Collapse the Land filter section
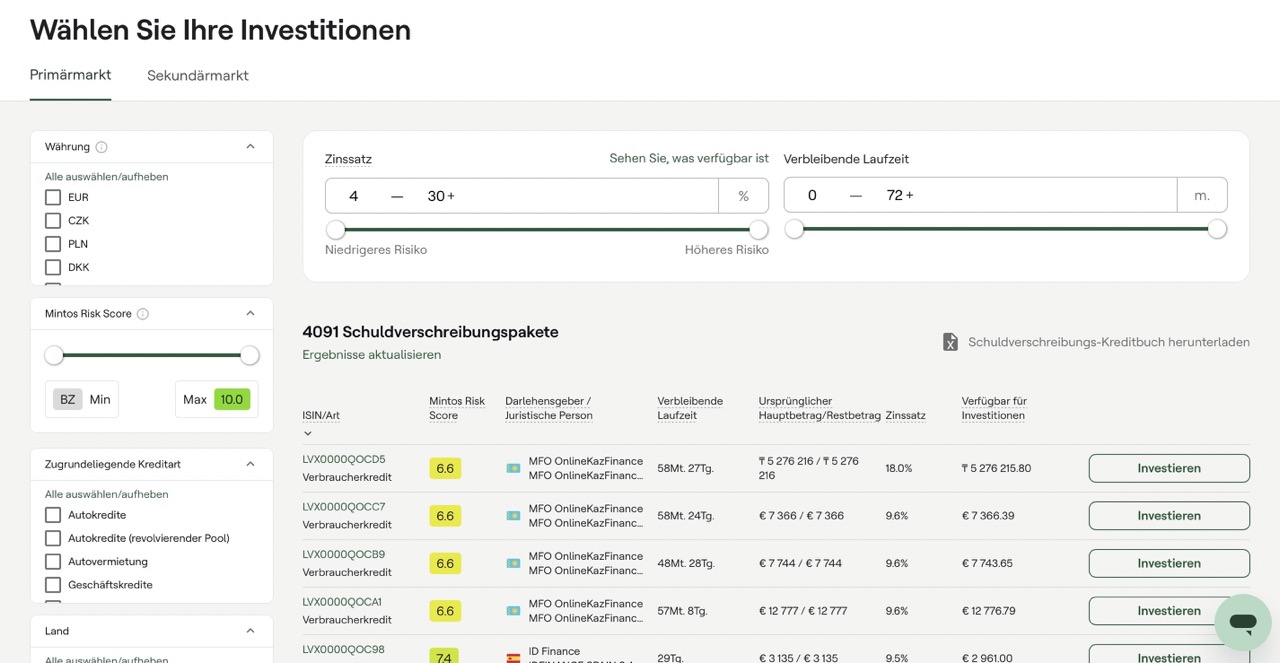 tap(250, 631)
